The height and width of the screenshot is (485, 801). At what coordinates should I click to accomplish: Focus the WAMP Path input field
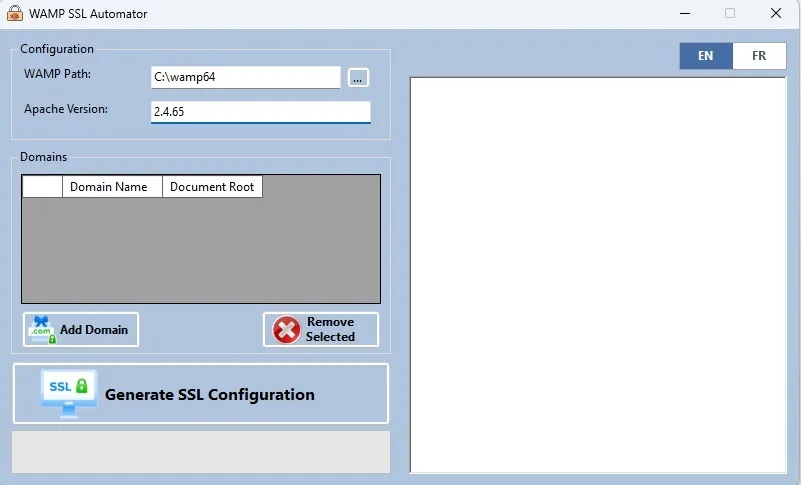click(246, 77)
